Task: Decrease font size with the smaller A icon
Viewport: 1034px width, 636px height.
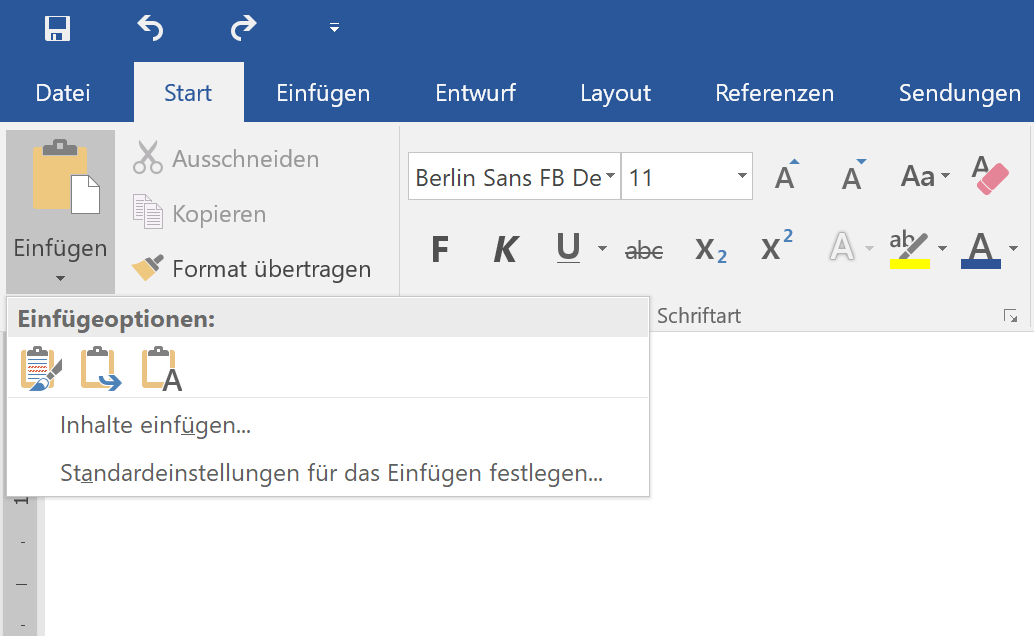Action: pos(853,175)
